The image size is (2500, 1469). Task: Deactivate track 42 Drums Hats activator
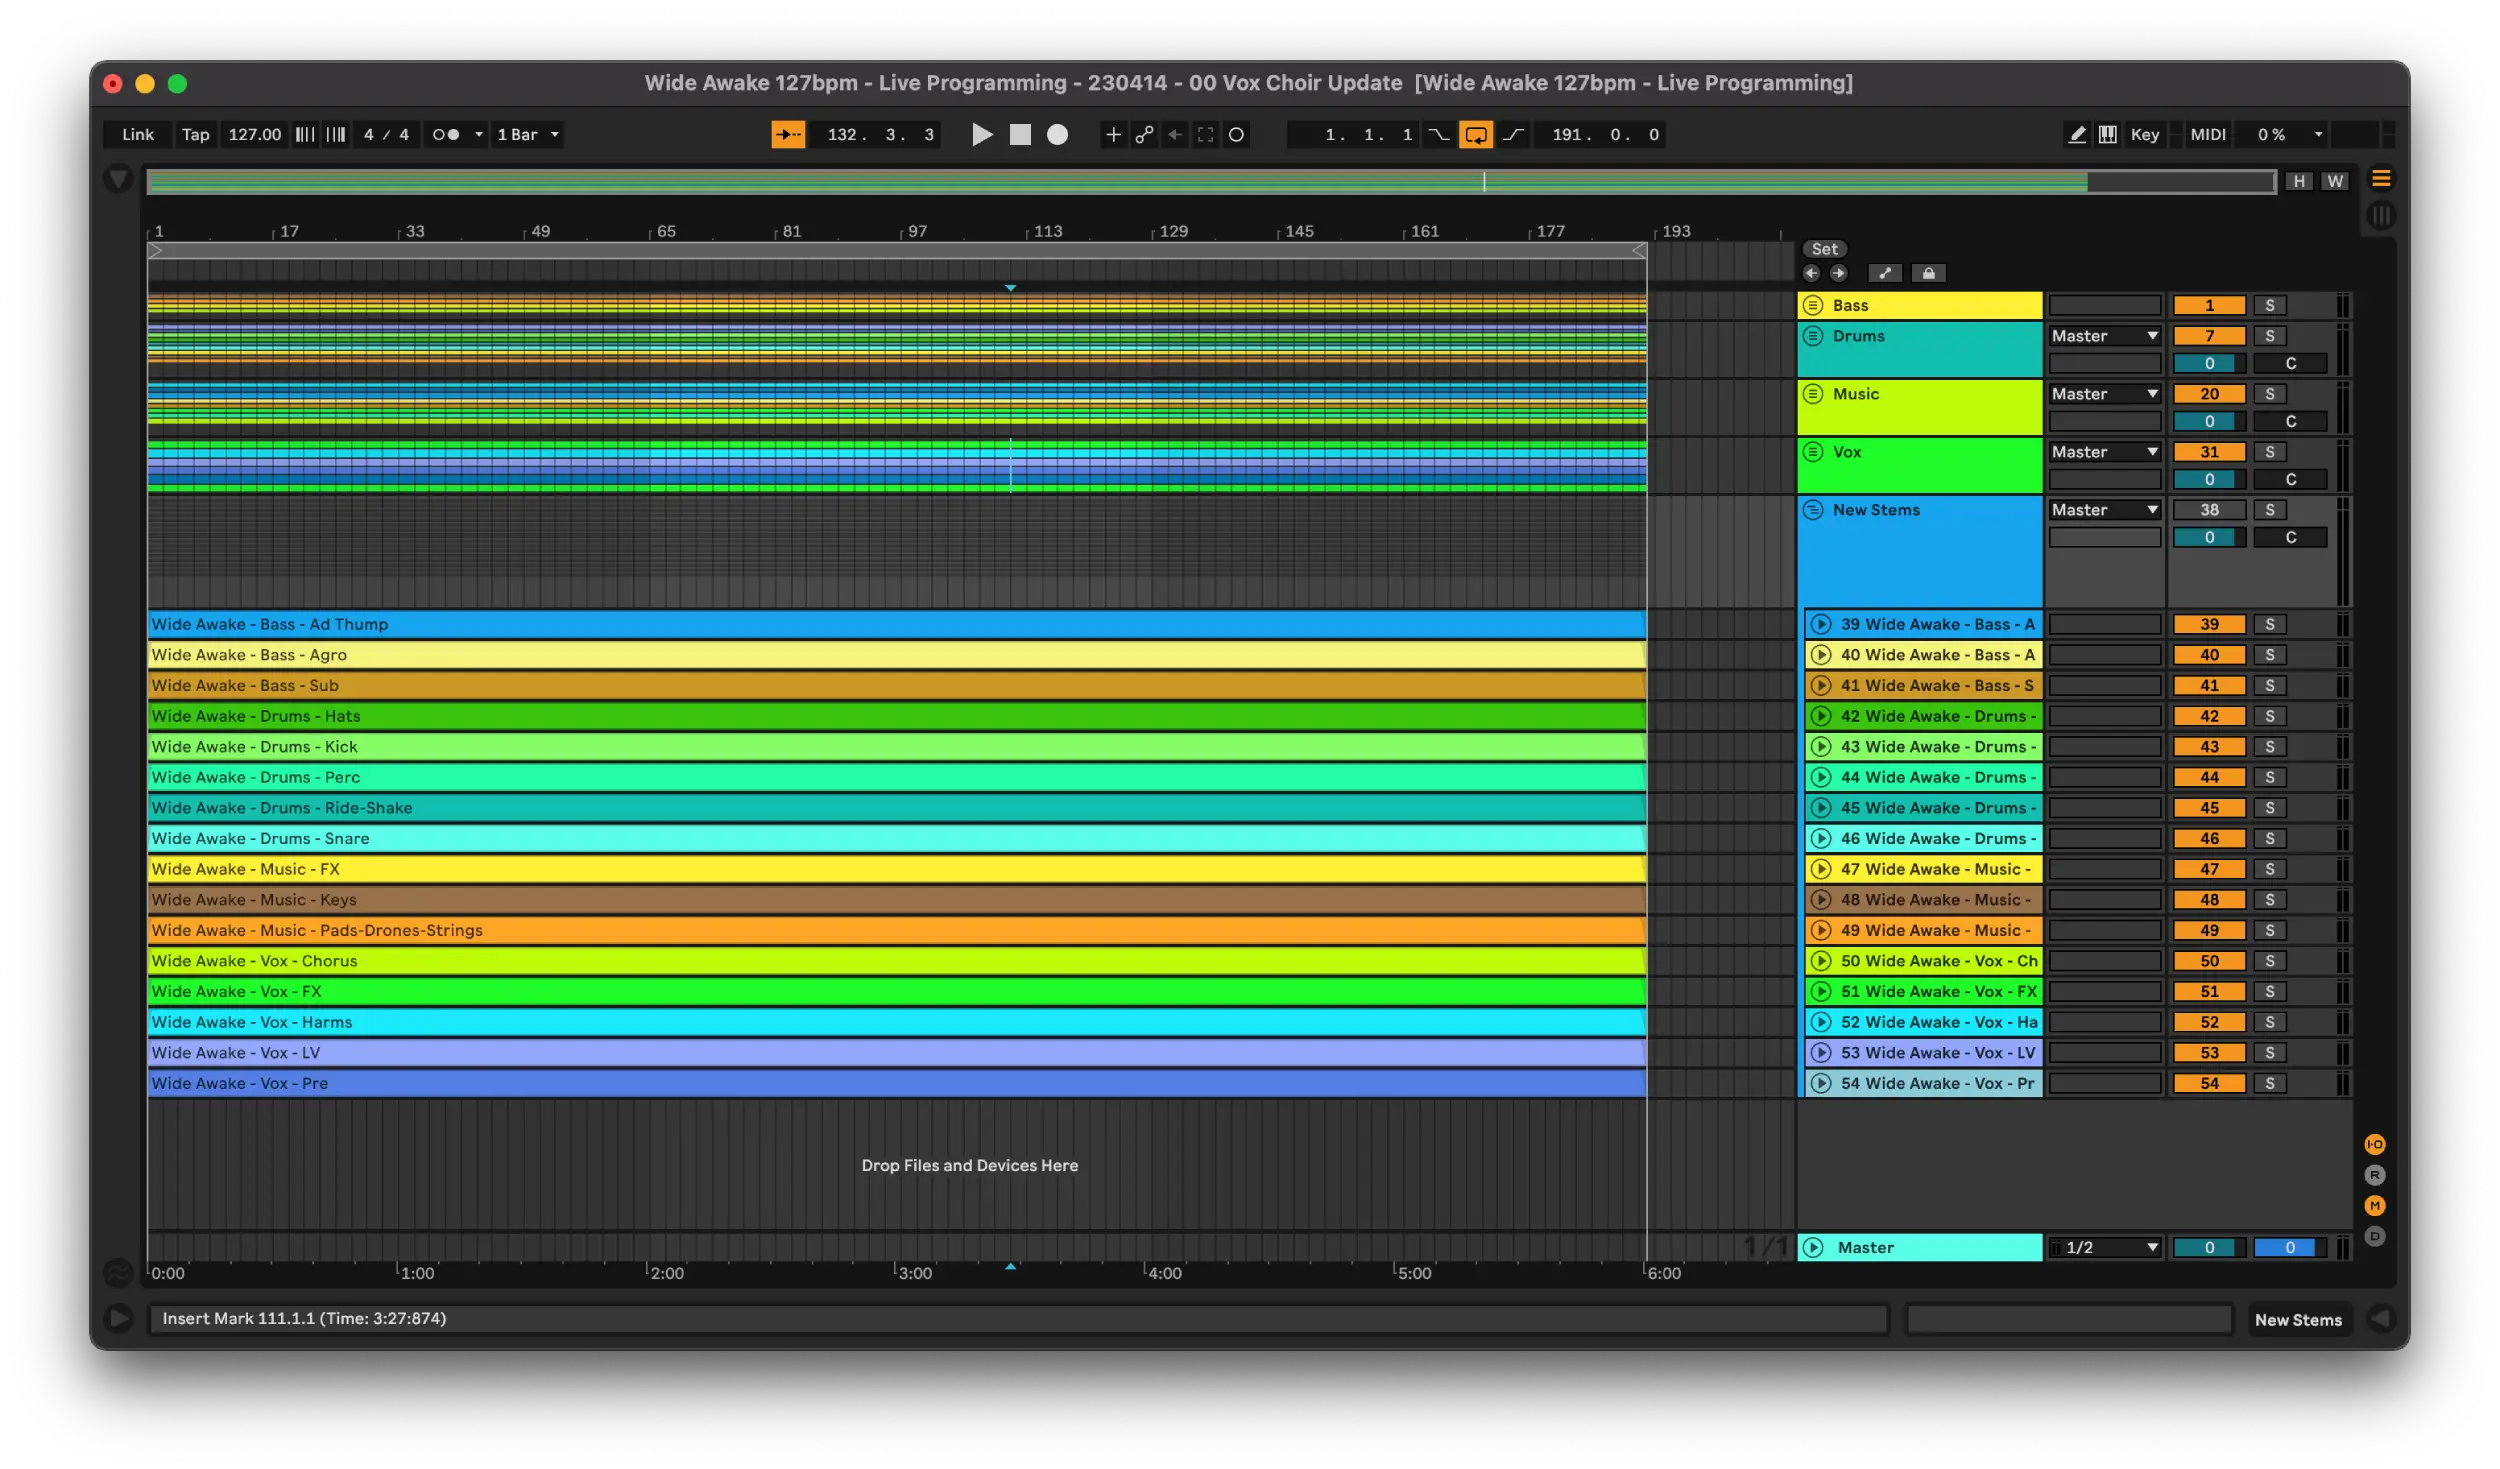click(2209, 716)
